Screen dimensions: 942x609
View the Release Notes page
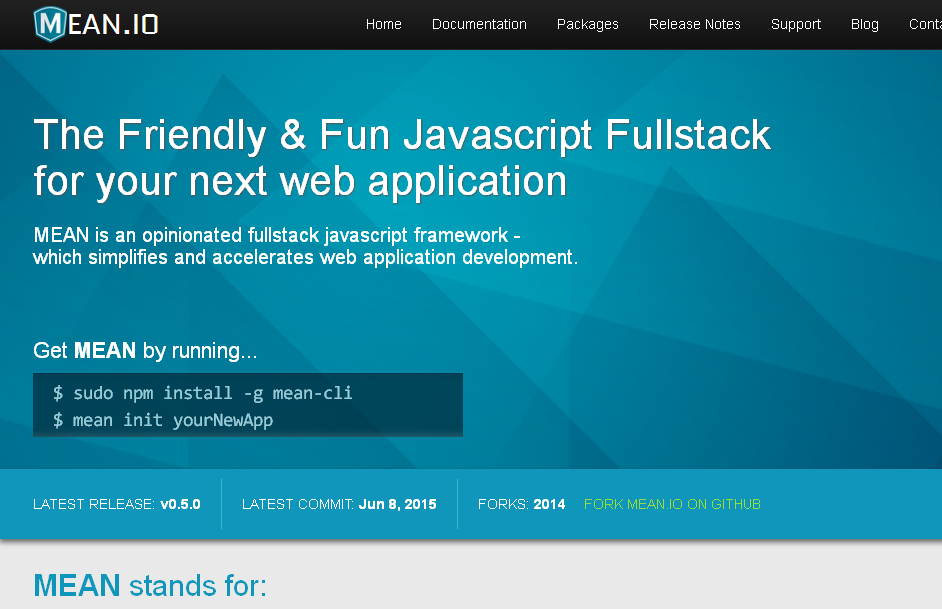pyautogui.click(x=694, y=24)
